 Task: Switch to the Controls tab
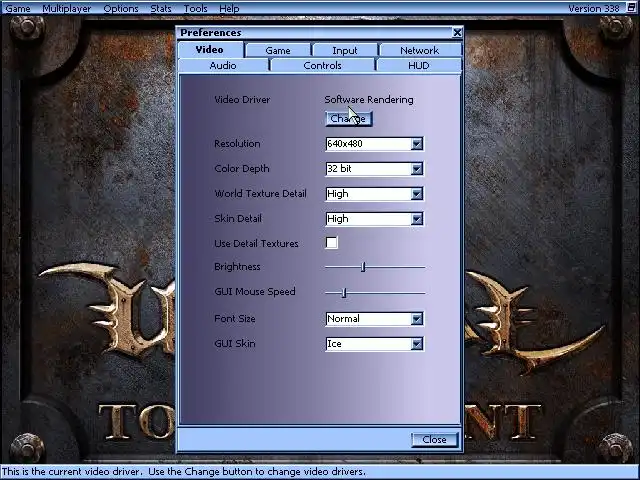click(x=322, y=66)
